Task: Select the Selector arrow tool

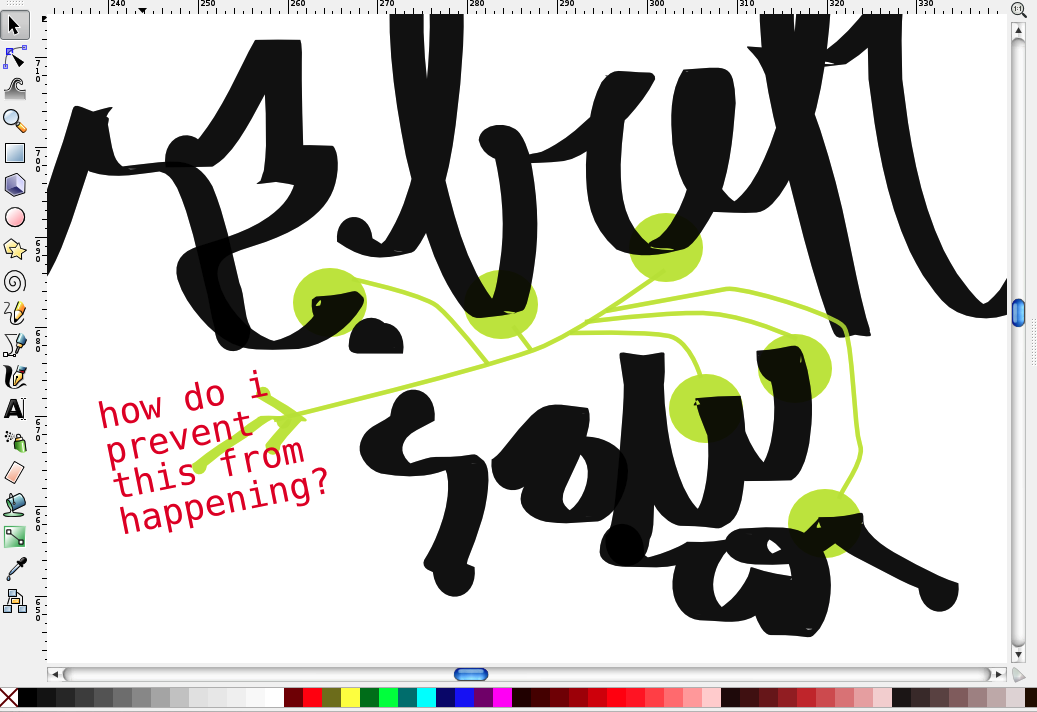Action: pyautogui.click(x=14, y=25)
